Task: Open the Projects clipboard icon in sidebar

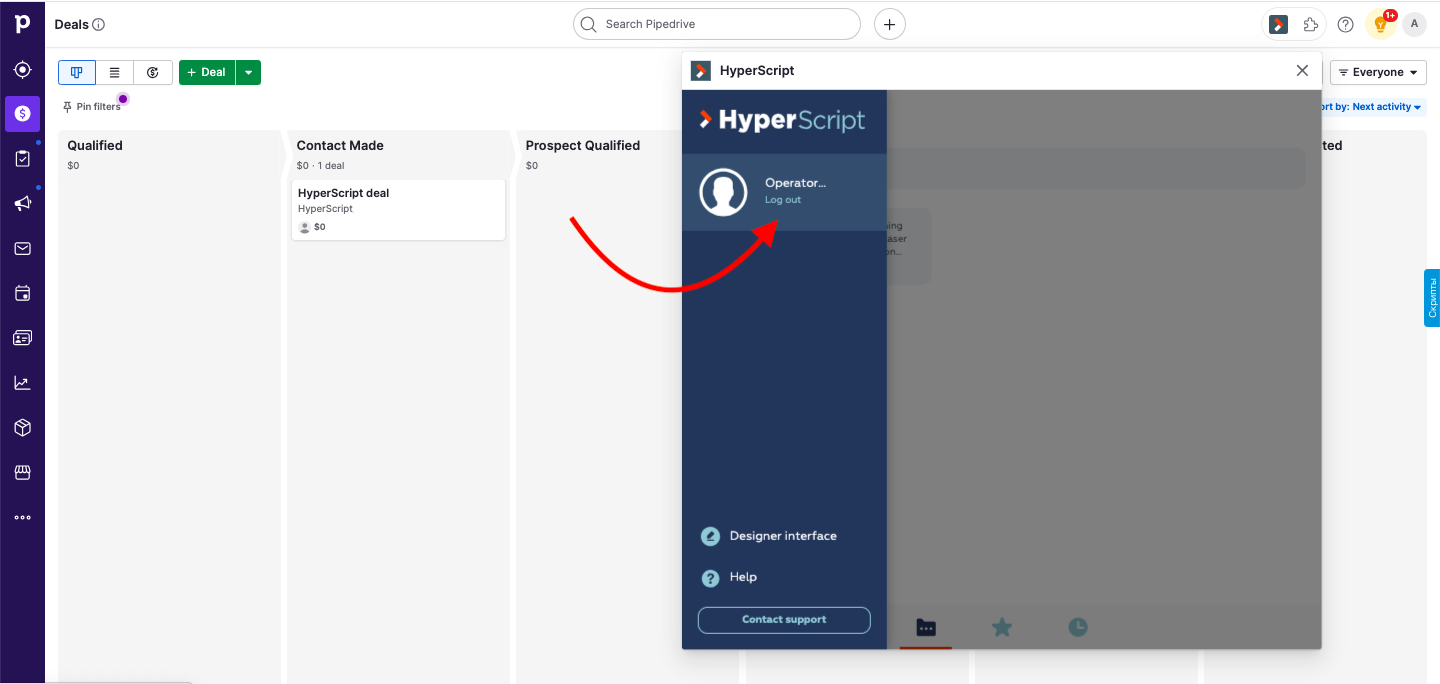Action: 22,158
